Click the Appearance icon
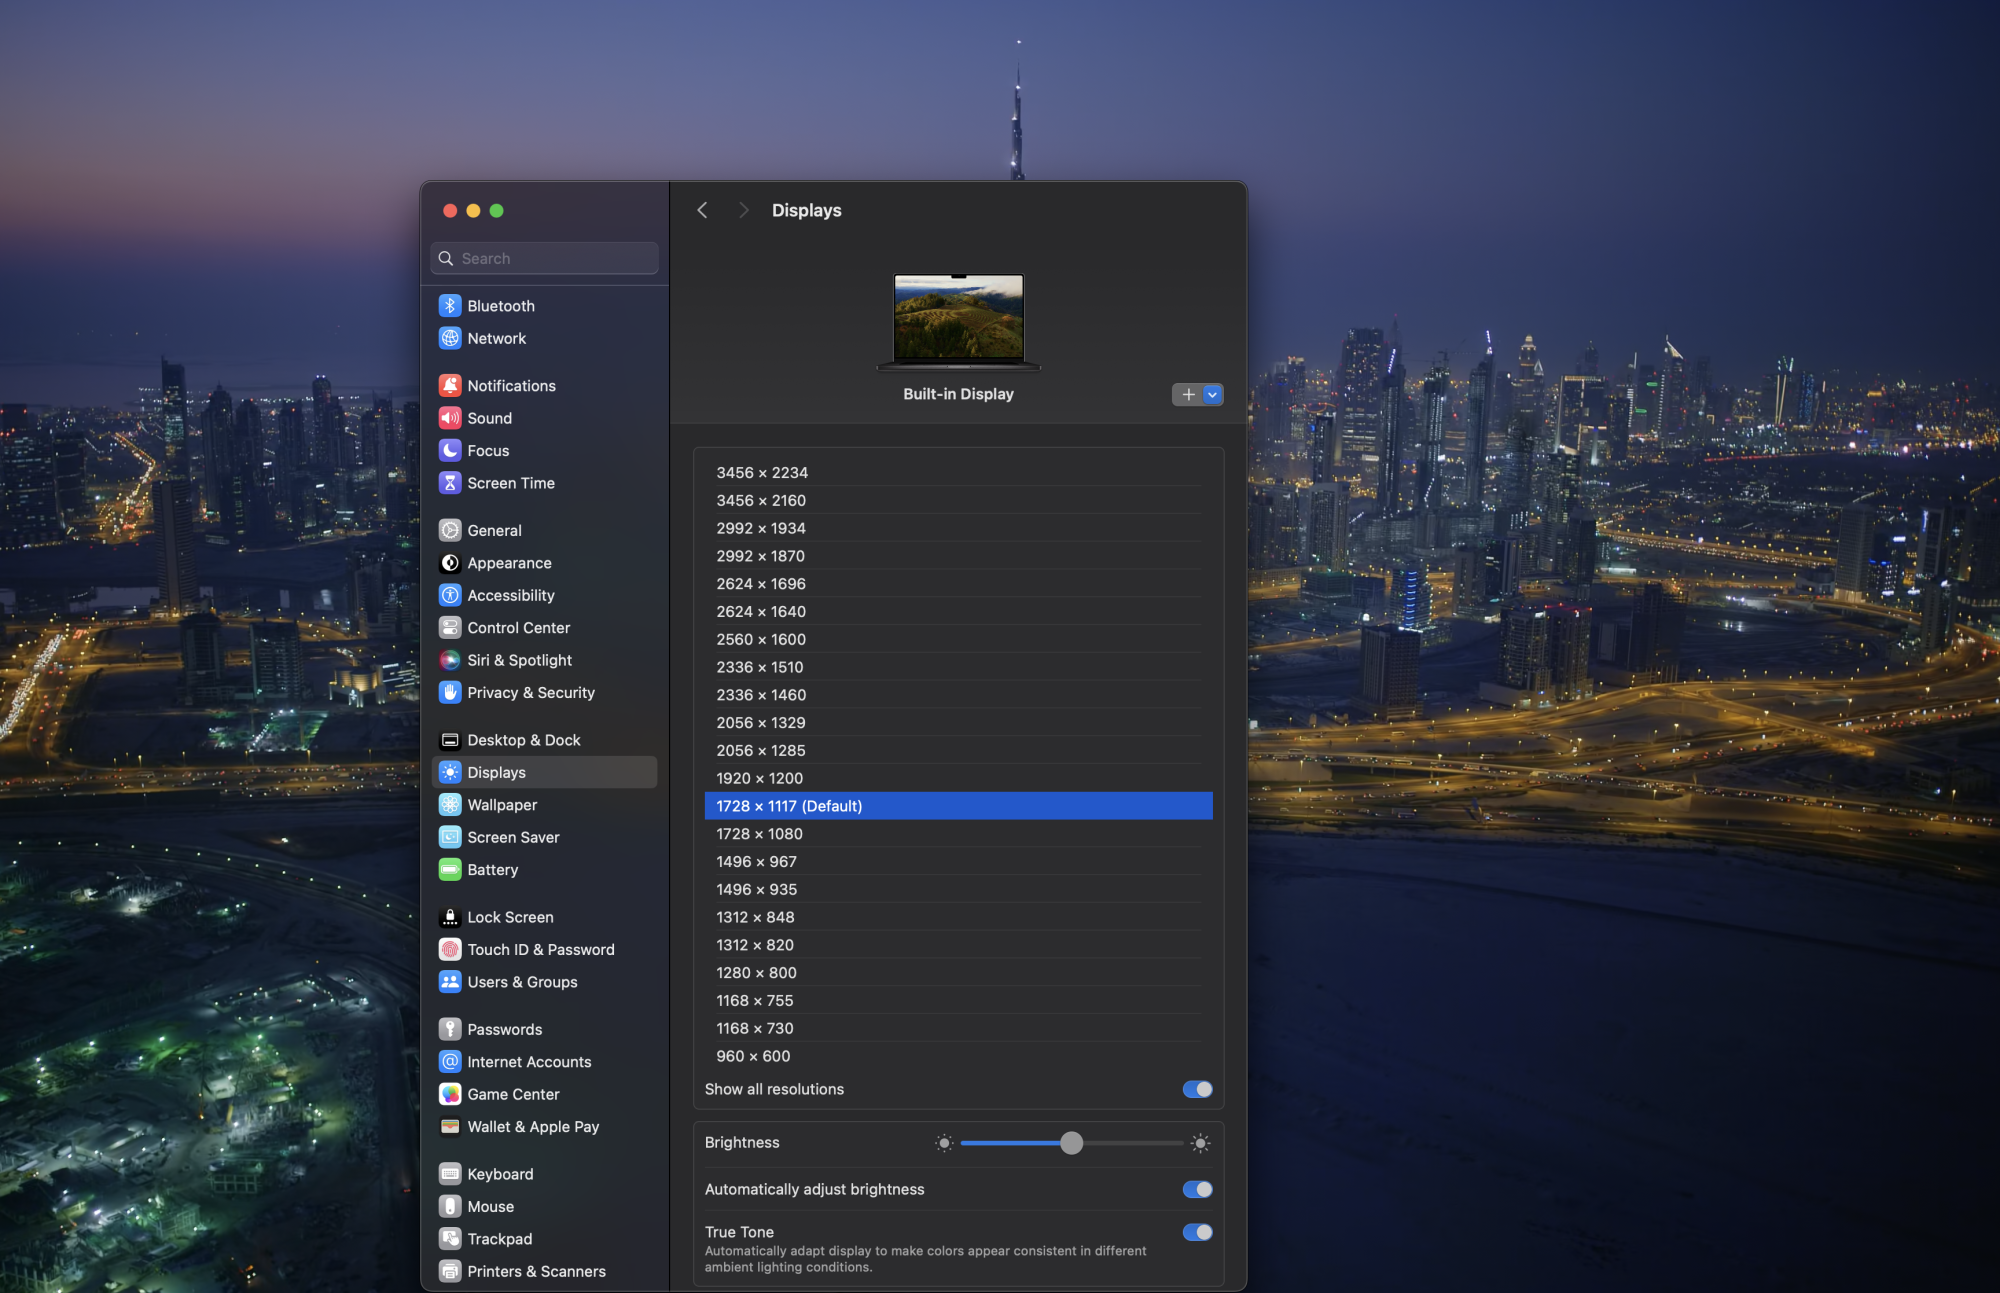 point(450,563)
